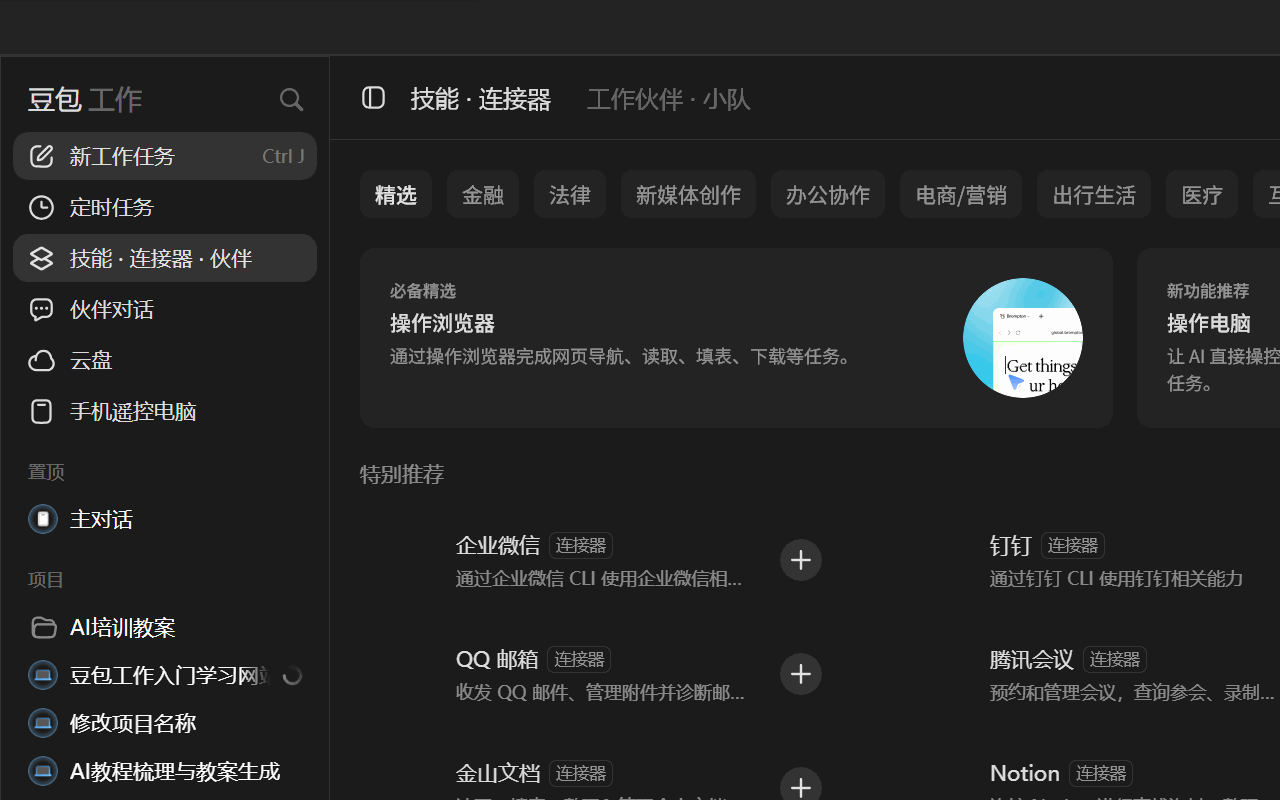Click the 豆包 工作 logo title
1280x800 pixels.
pyautogui.click(x=85, y=99)
